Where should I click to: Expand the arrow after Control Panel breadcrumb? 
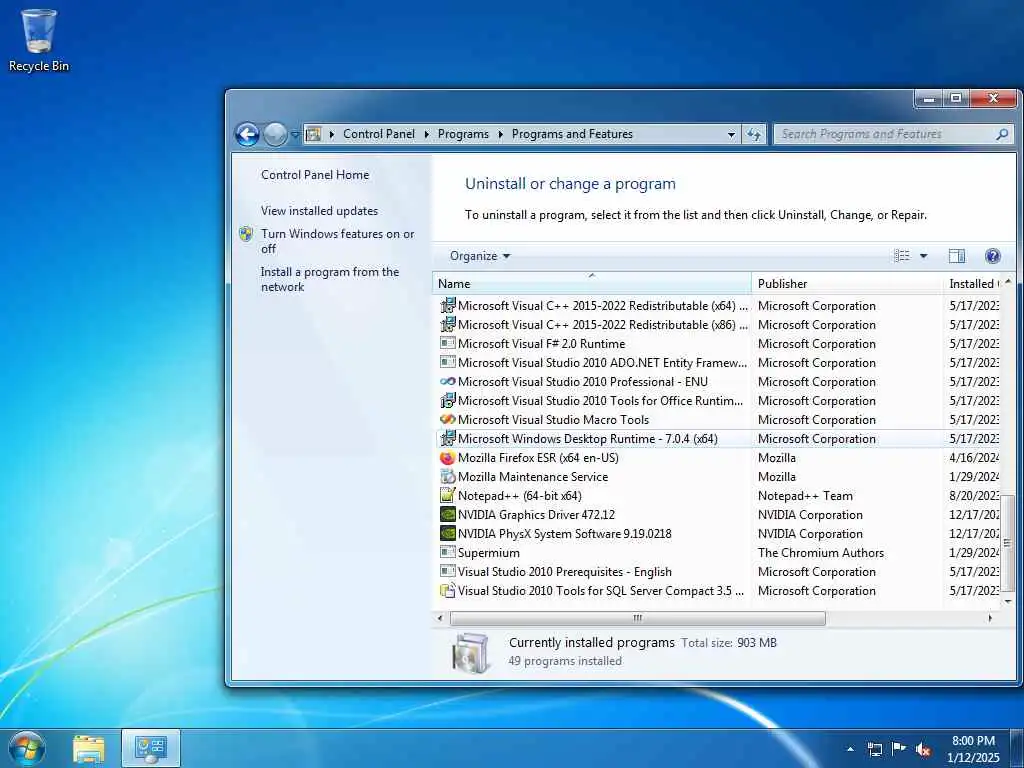click(x=426, y=135)
